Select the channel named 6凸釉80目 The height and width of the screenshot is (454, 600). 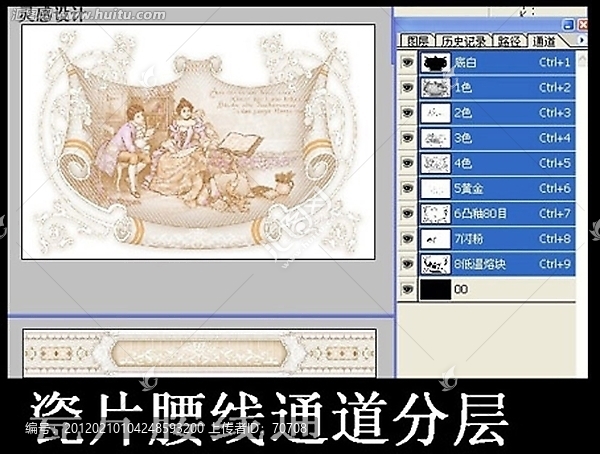click(x=480, y=214)
